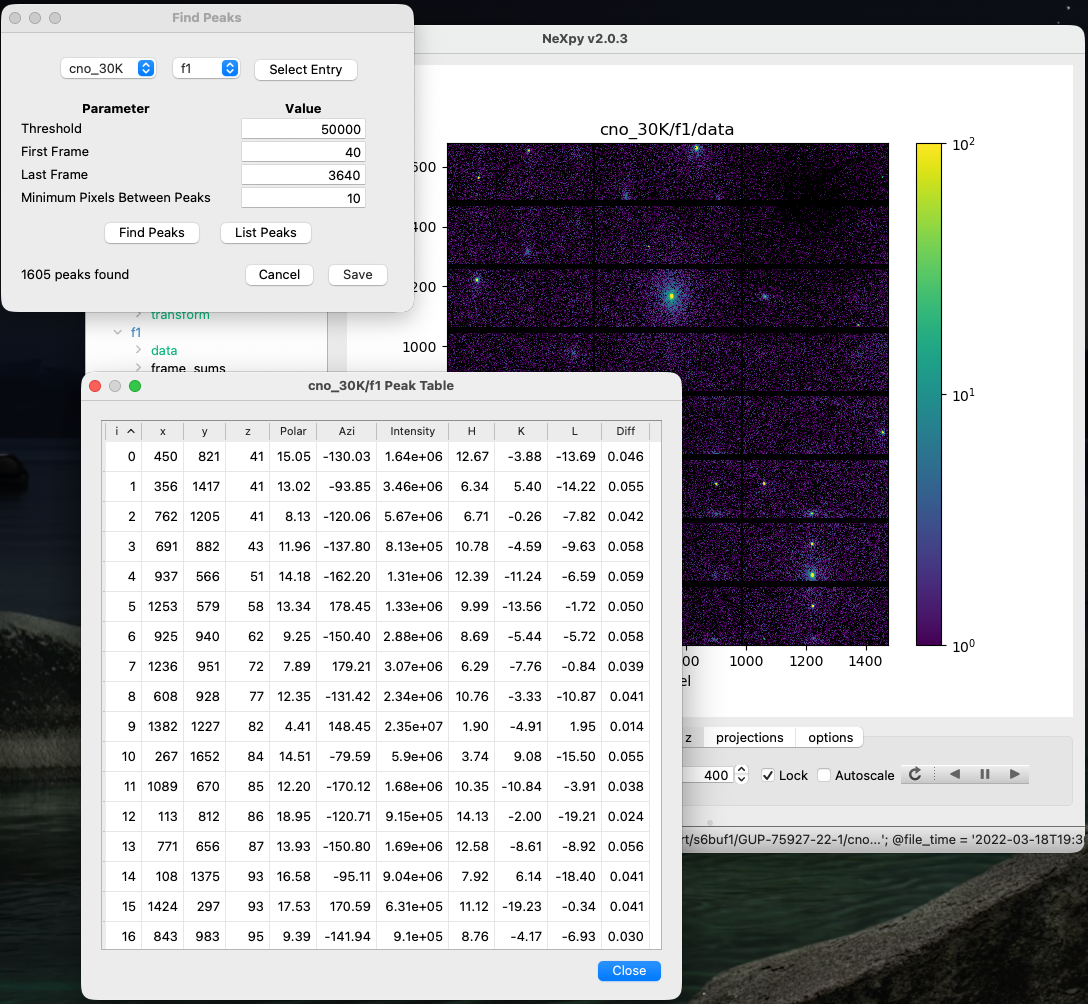Edit the Threshold value field
The width and height of the screenshot is (1088, 1004).
(x=303, y=129)
